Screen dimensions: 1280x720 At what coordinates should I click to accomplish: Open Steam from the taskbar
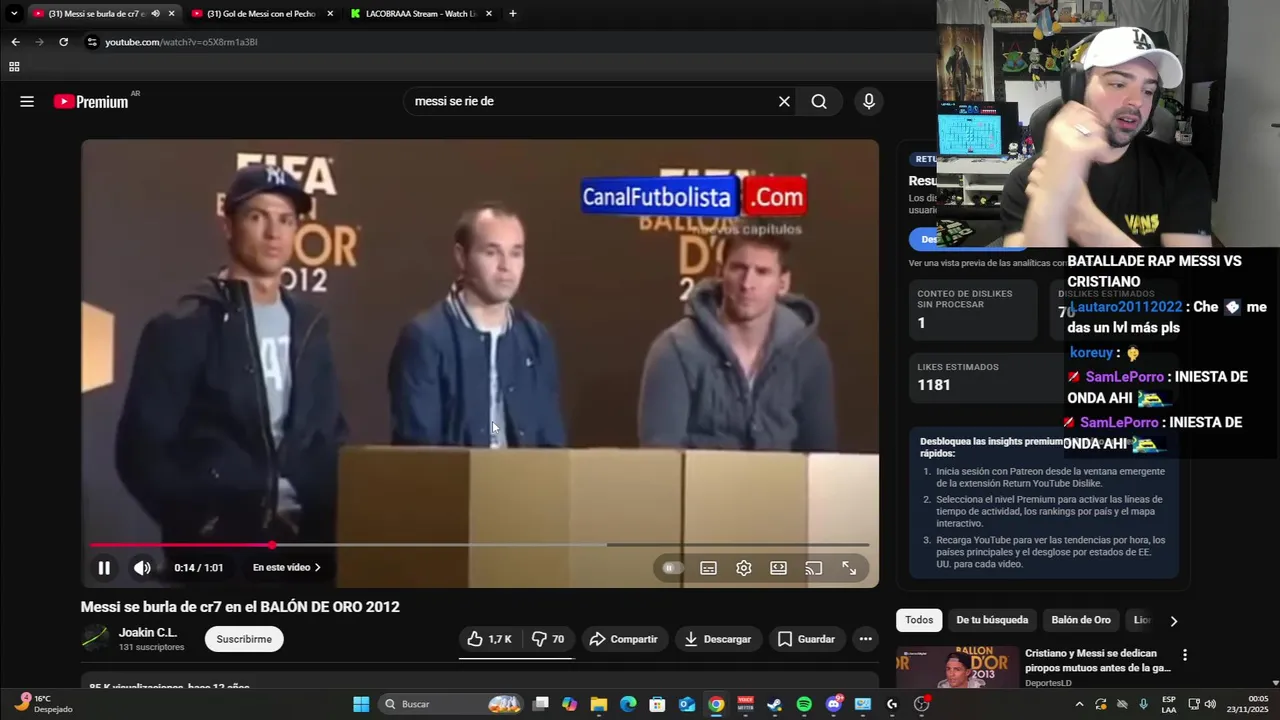point(774,704)
